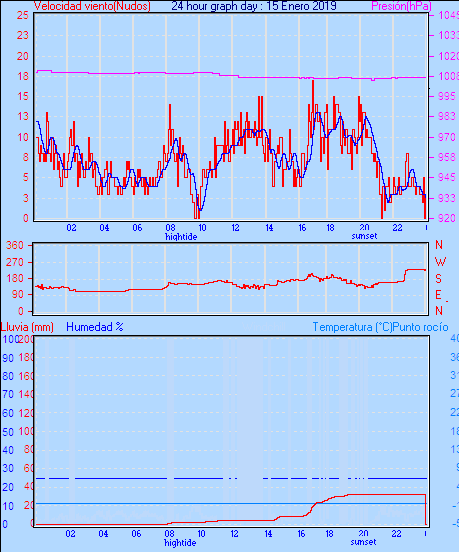Click the 'Temperatura (°C)' label
The height and width of the screenshot is (552, 459).
coord(352,327)
